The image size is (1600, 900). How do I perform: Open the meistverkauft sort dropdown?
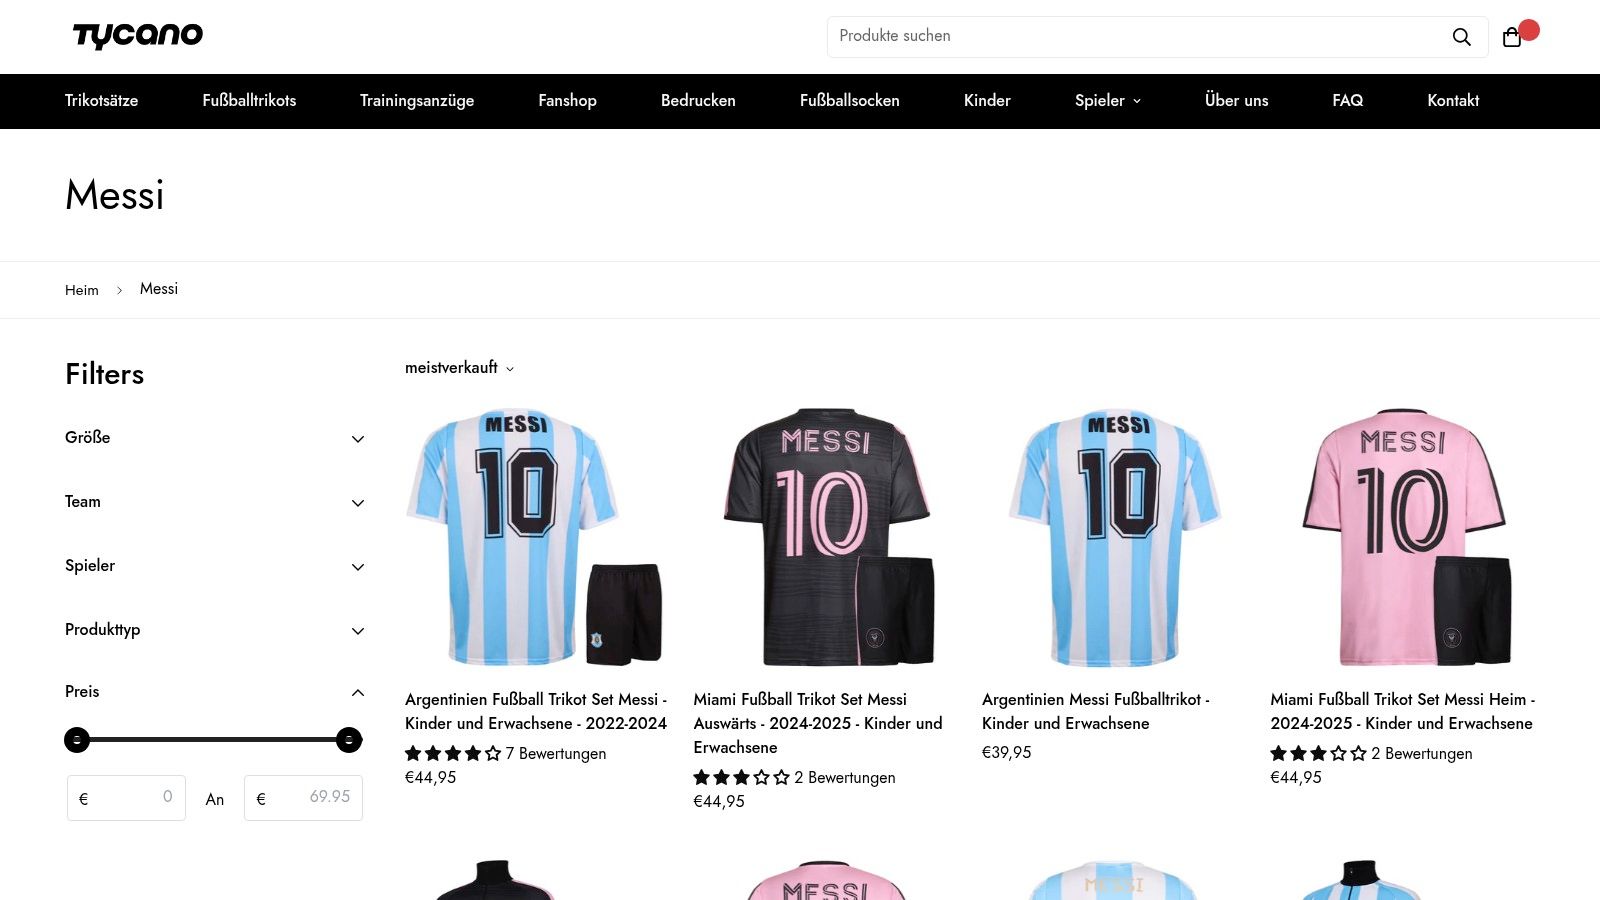point(459,368)
